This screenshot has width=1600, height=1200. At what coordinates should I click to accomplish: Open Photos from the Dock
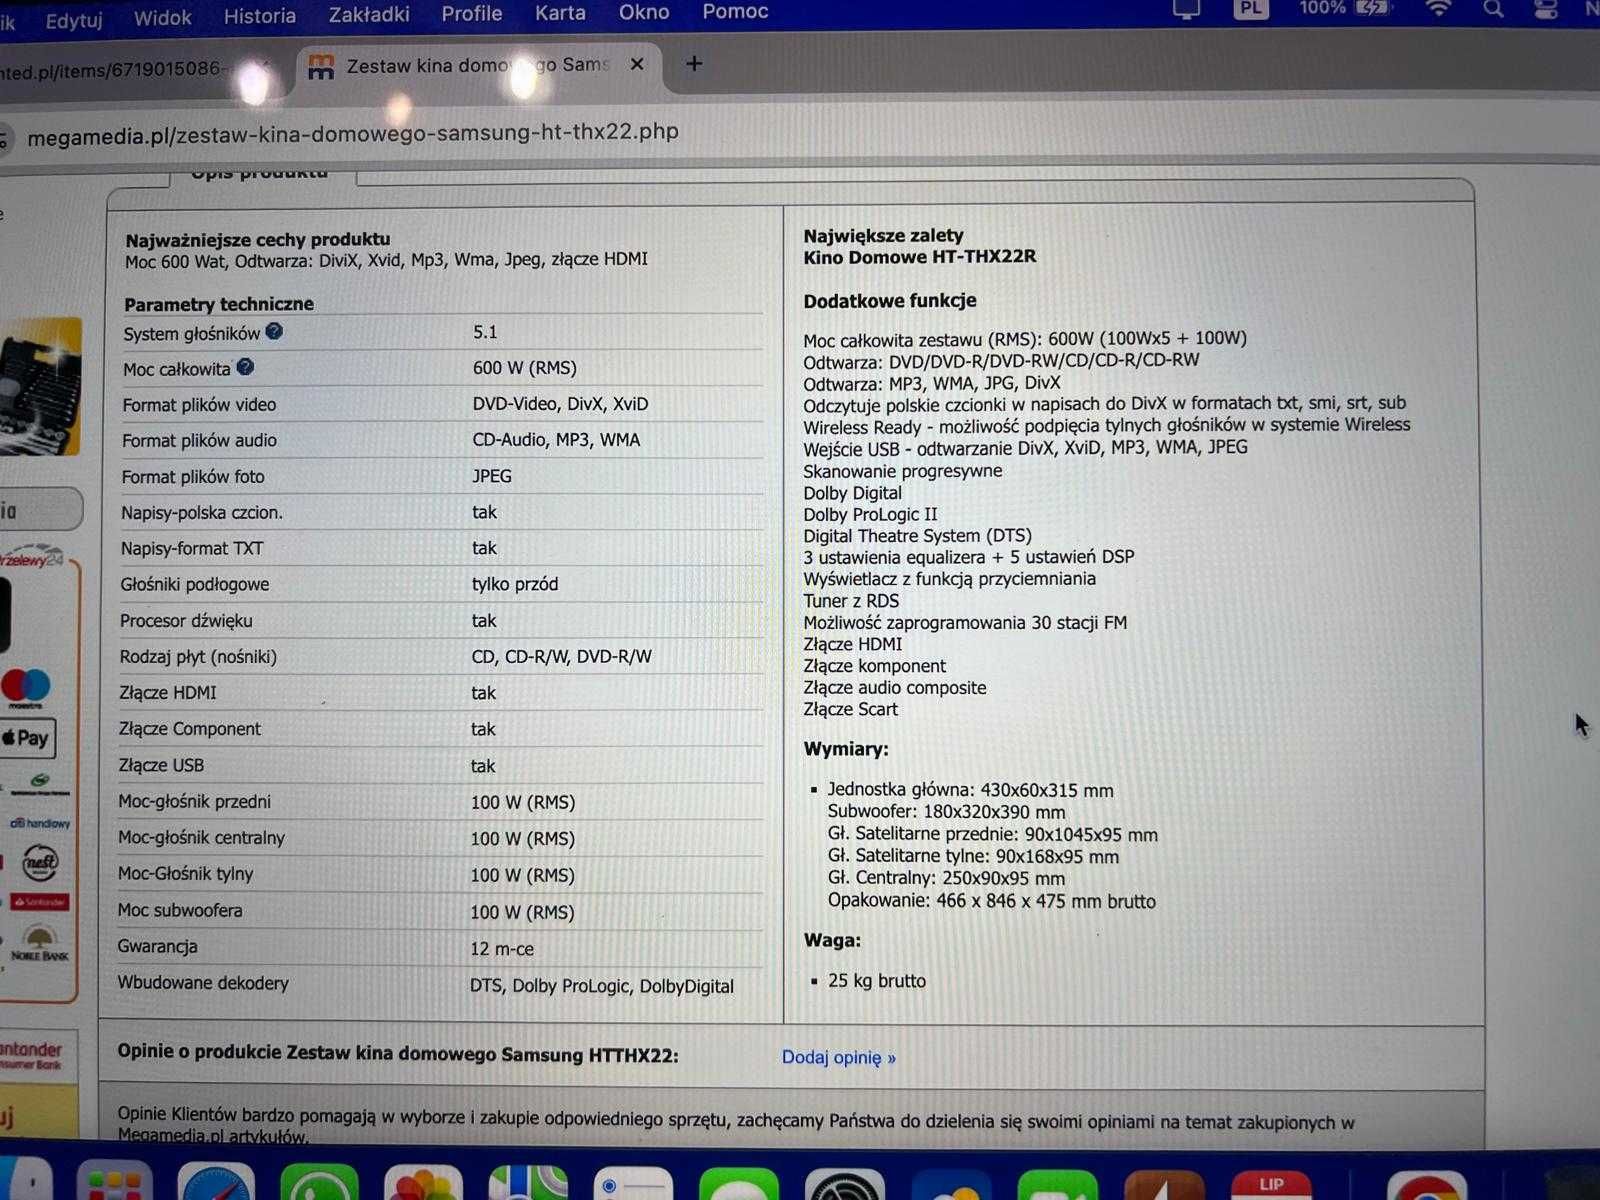pos(423,1182)
